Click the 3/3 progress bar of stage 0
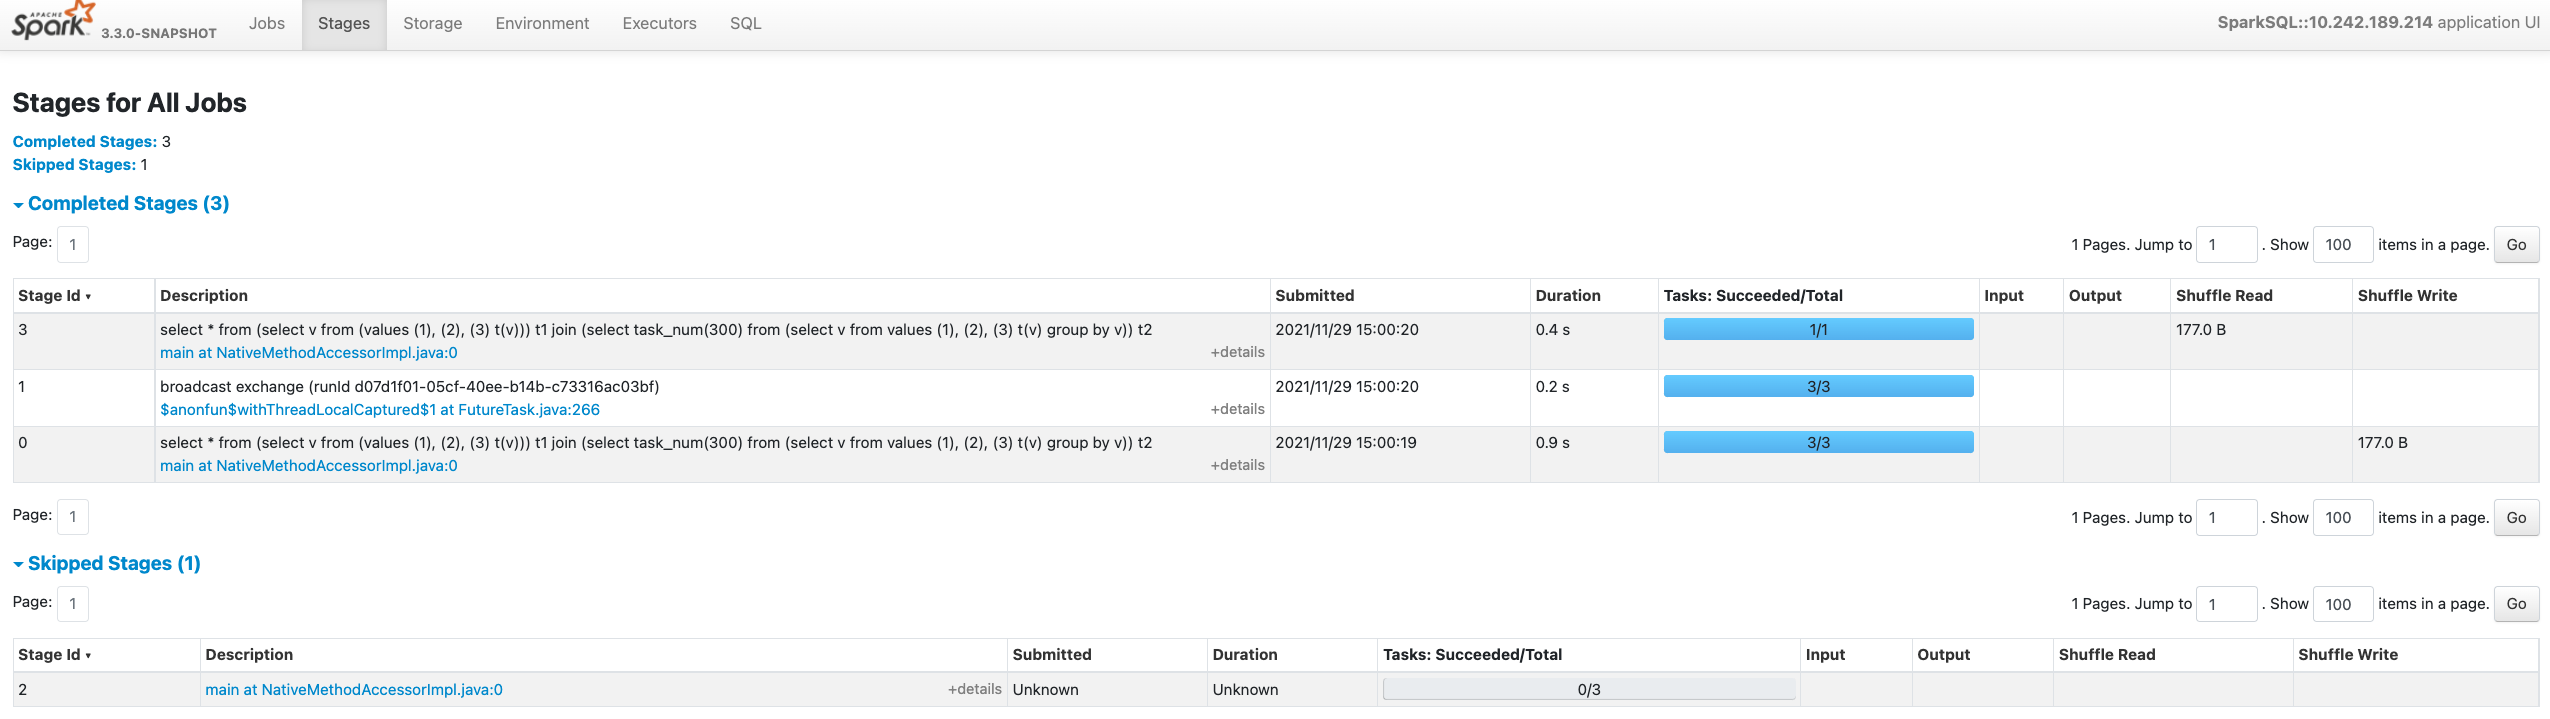 tap(1818, 443)
